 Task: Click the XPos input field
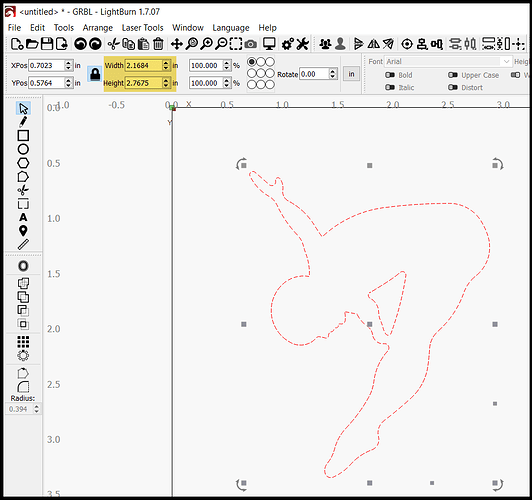point(46,65)
